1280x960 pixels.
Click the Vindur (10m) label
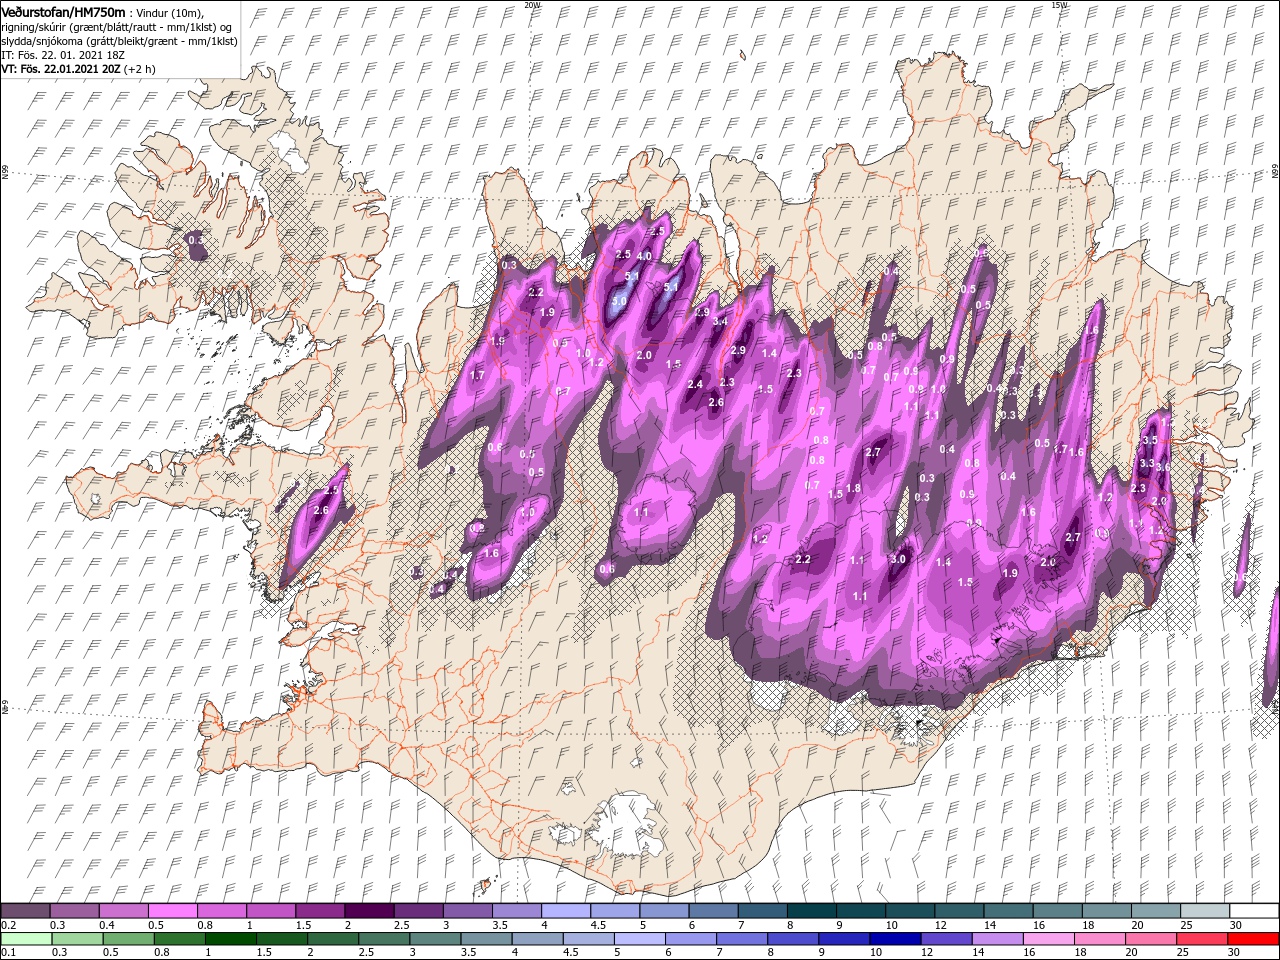(x=169, y=12)
